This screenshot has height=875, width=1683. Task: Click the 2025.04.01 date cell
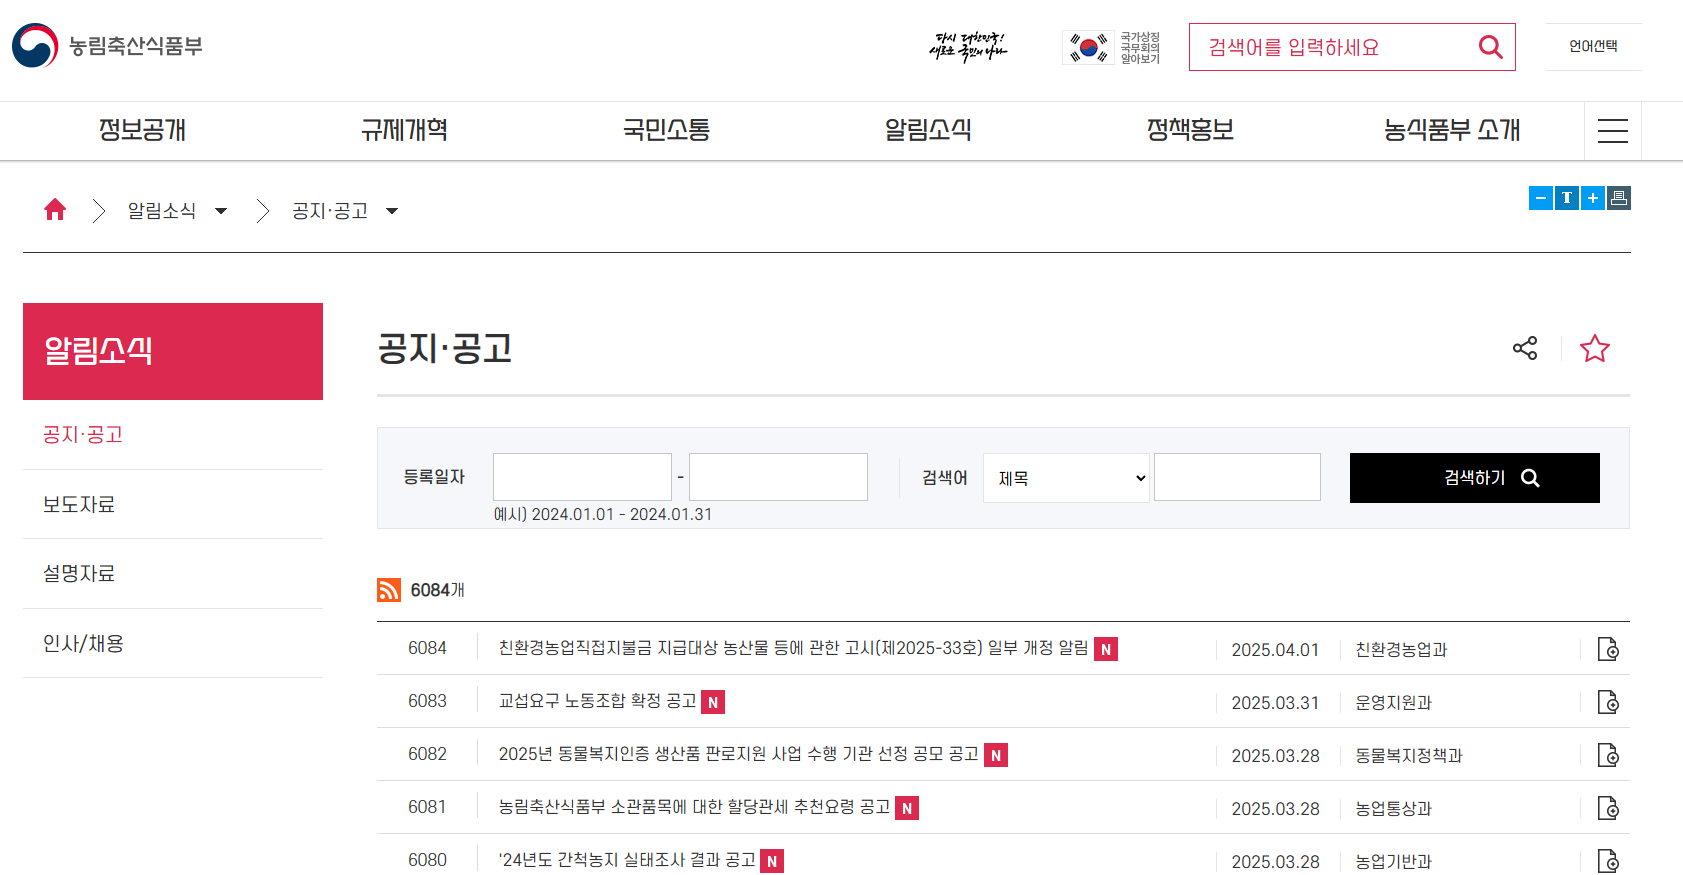(x=1275, y=650)
